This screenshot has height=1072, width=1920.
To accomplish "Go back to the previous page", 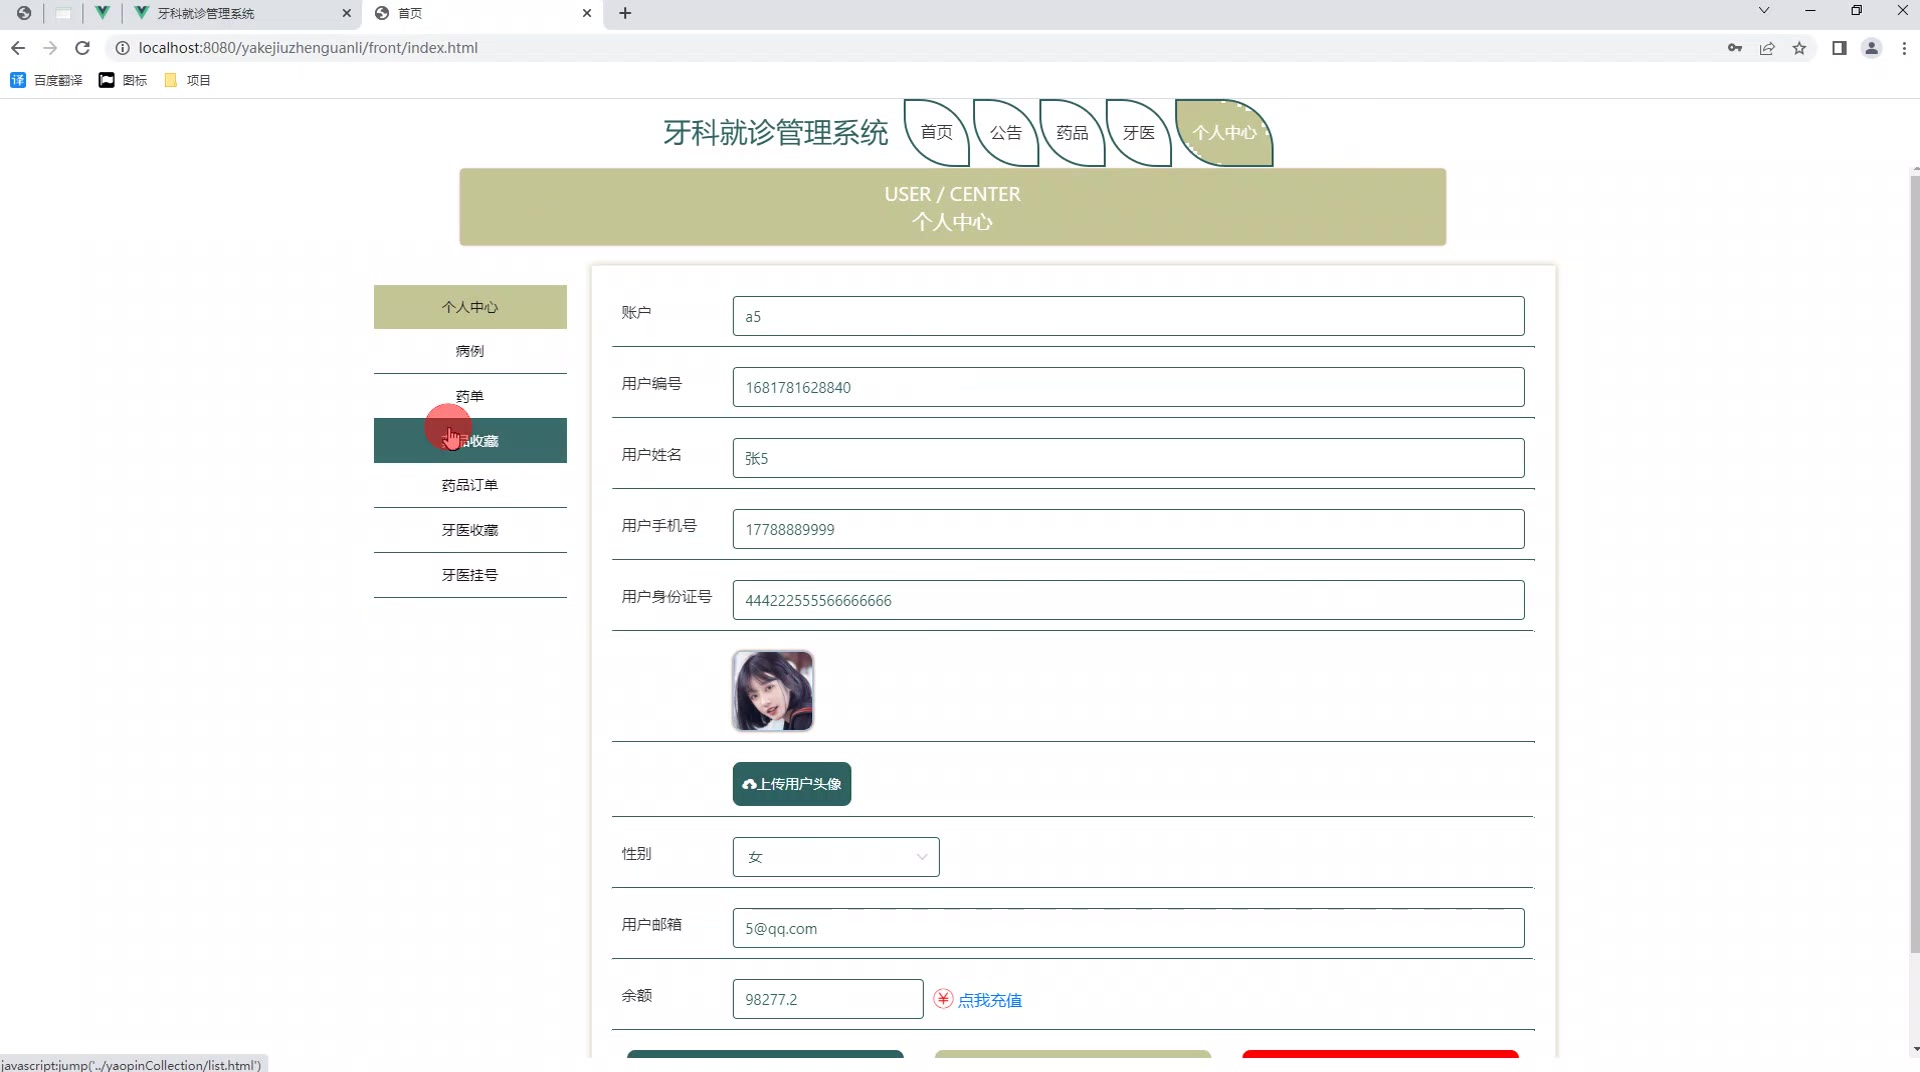I will (x=18, y=48).
